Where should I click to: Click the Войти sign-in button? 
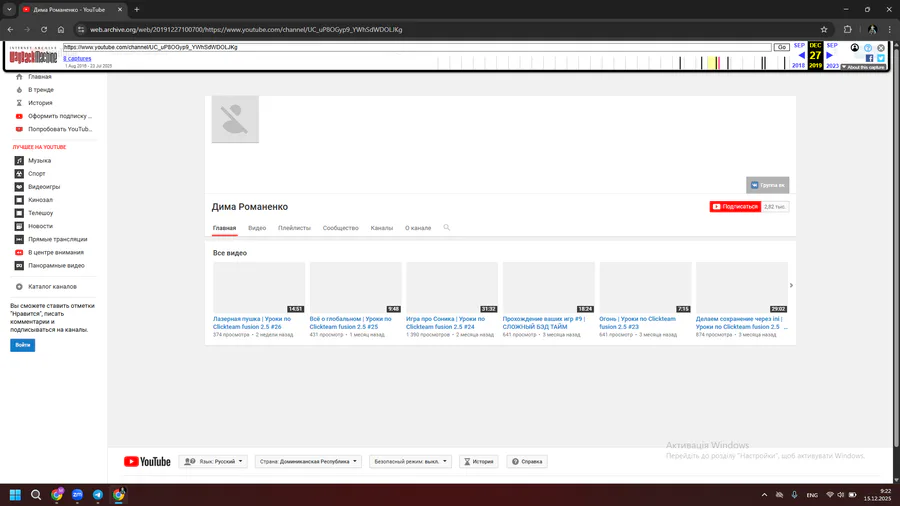pos(22,345)
